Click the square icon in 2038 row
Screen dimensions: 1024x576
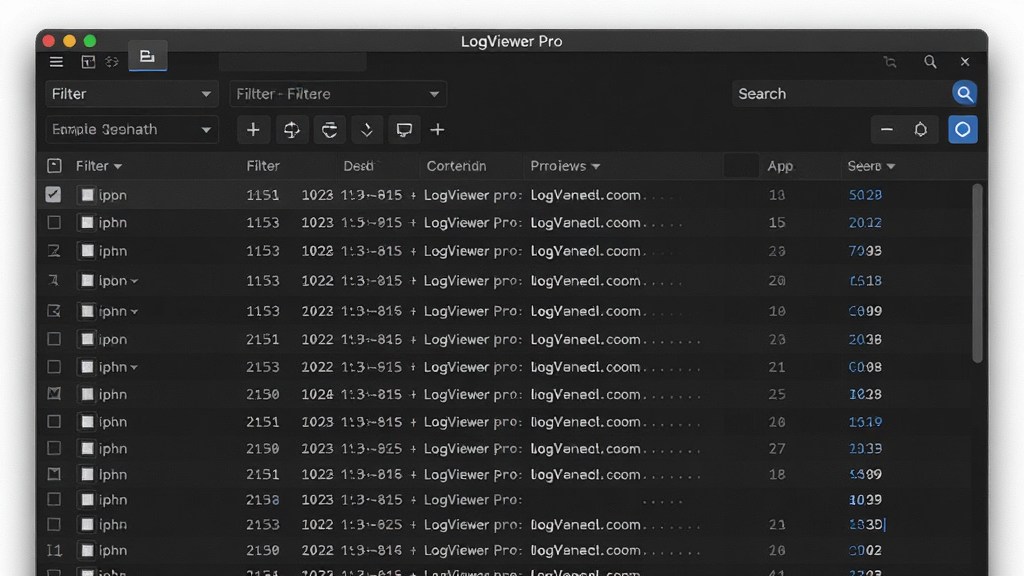pos(87,339)
